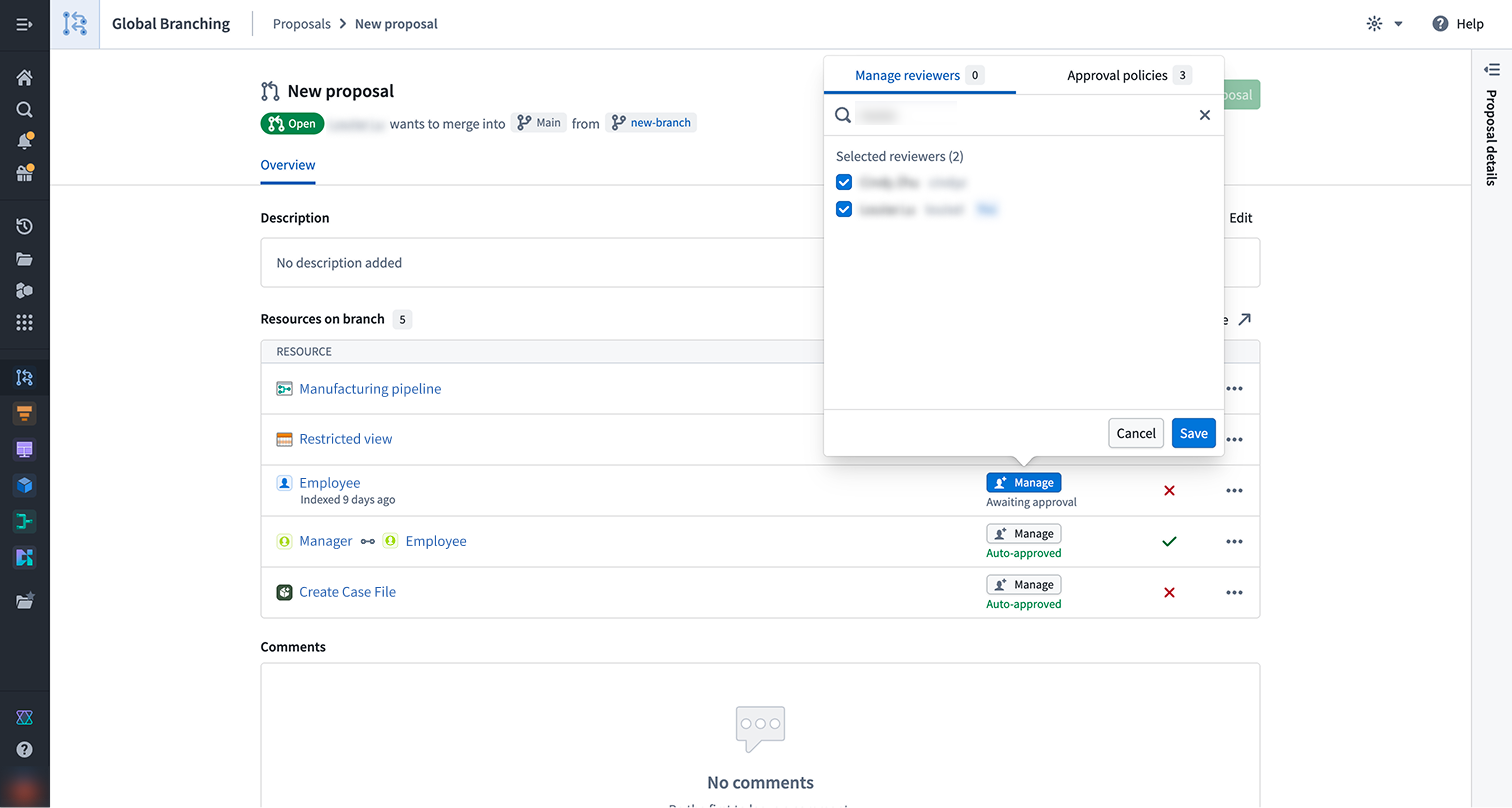Image resolution: width=1512 pixels, height=808 pixels.
Task: Open more options for Employee row
Action: [x=1235, y=491]
